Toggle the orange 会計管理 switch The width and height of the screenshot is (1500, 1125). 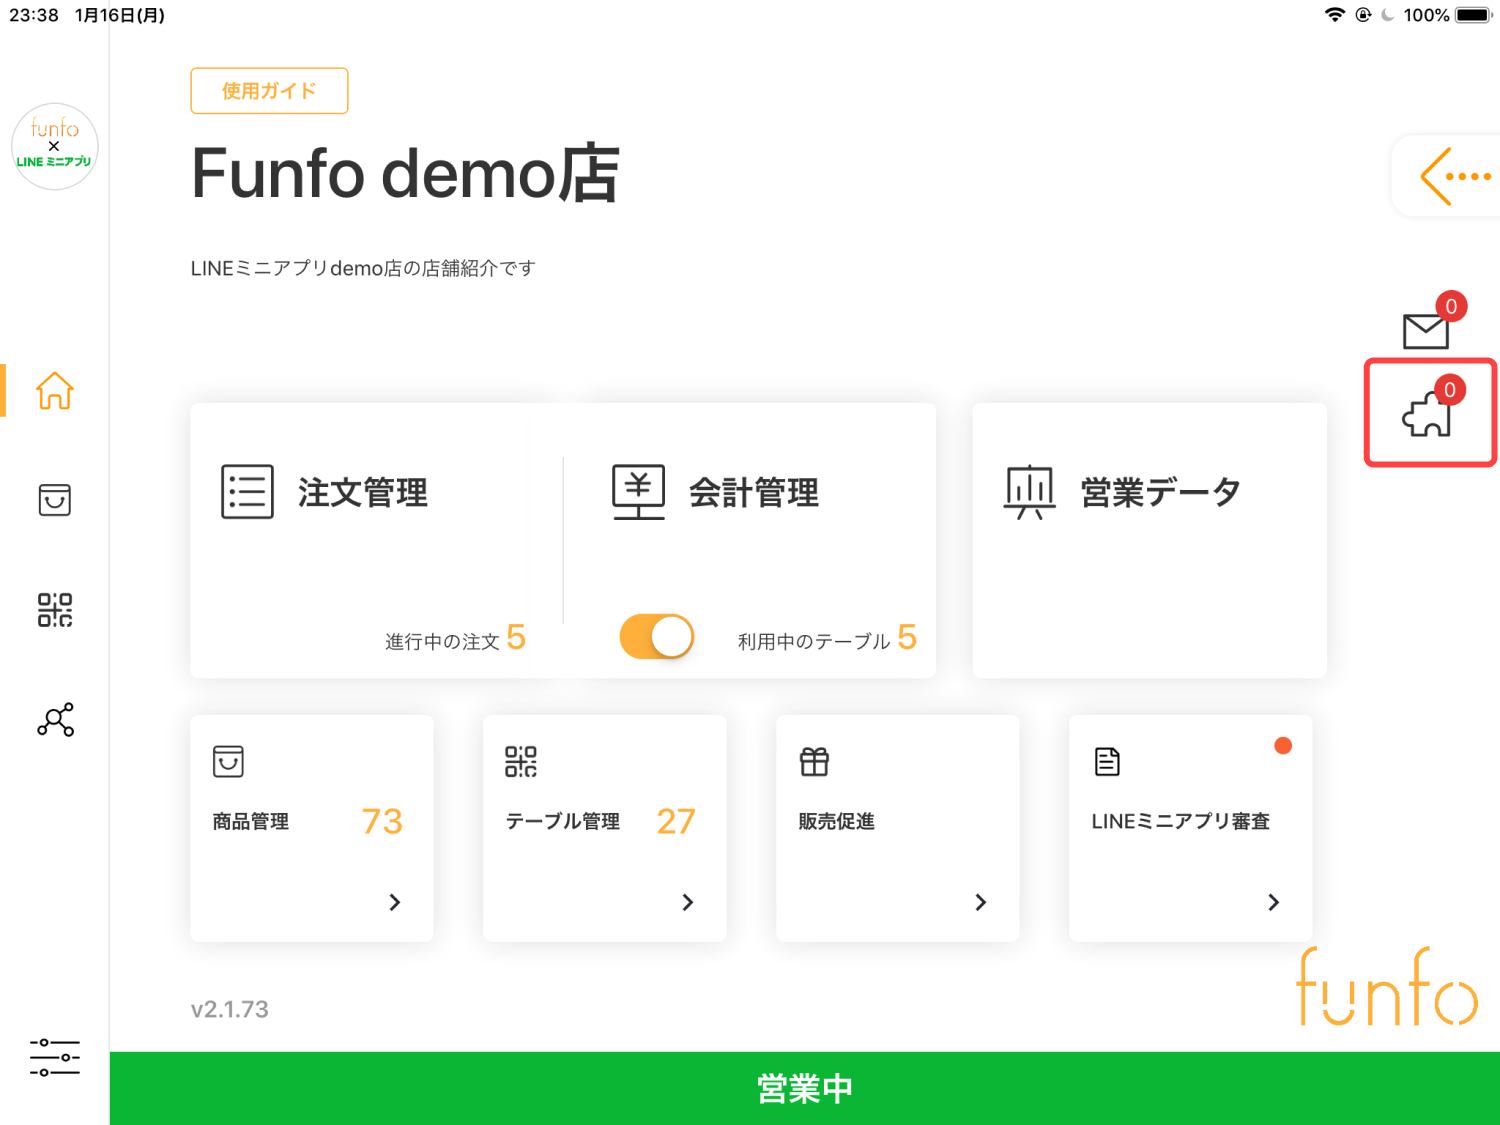click(657, 637)
